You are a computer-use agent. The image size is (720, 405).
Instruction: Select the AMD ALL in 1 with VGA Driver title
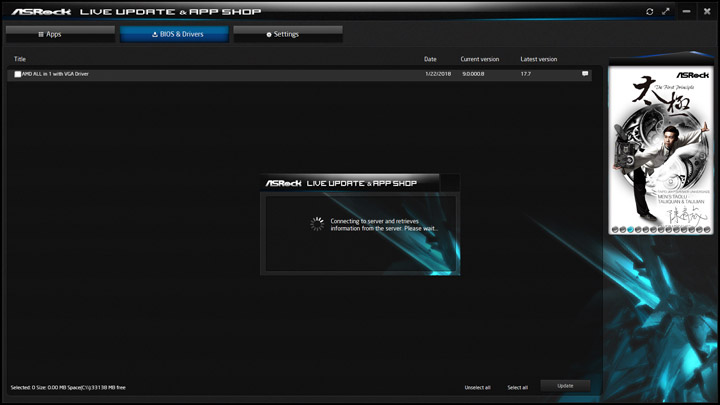coord(55,74)
